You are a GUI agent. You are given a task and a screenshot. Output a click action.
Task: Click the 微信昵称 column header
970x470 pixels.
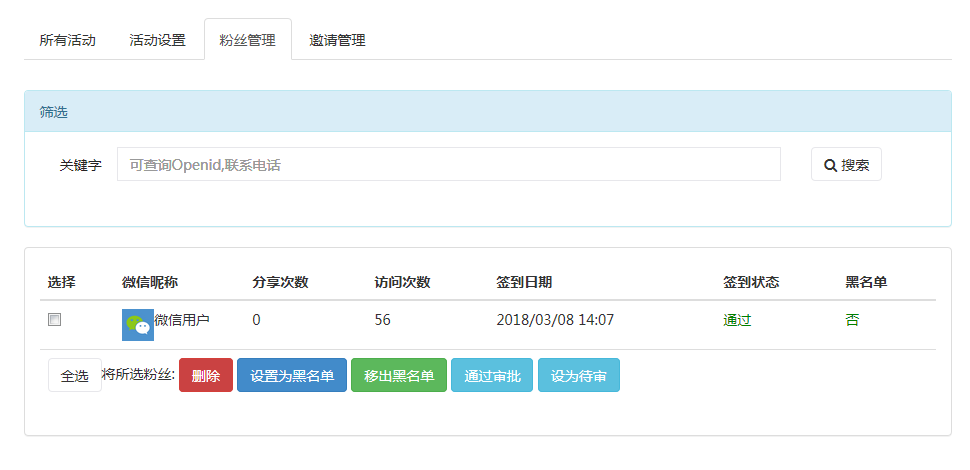150,283
